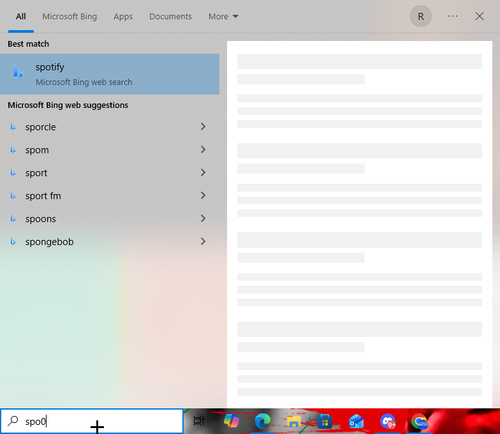Open Microsoft Edge from the taskbar
This screenshot has width=500, height=434.
click(263, 421)
